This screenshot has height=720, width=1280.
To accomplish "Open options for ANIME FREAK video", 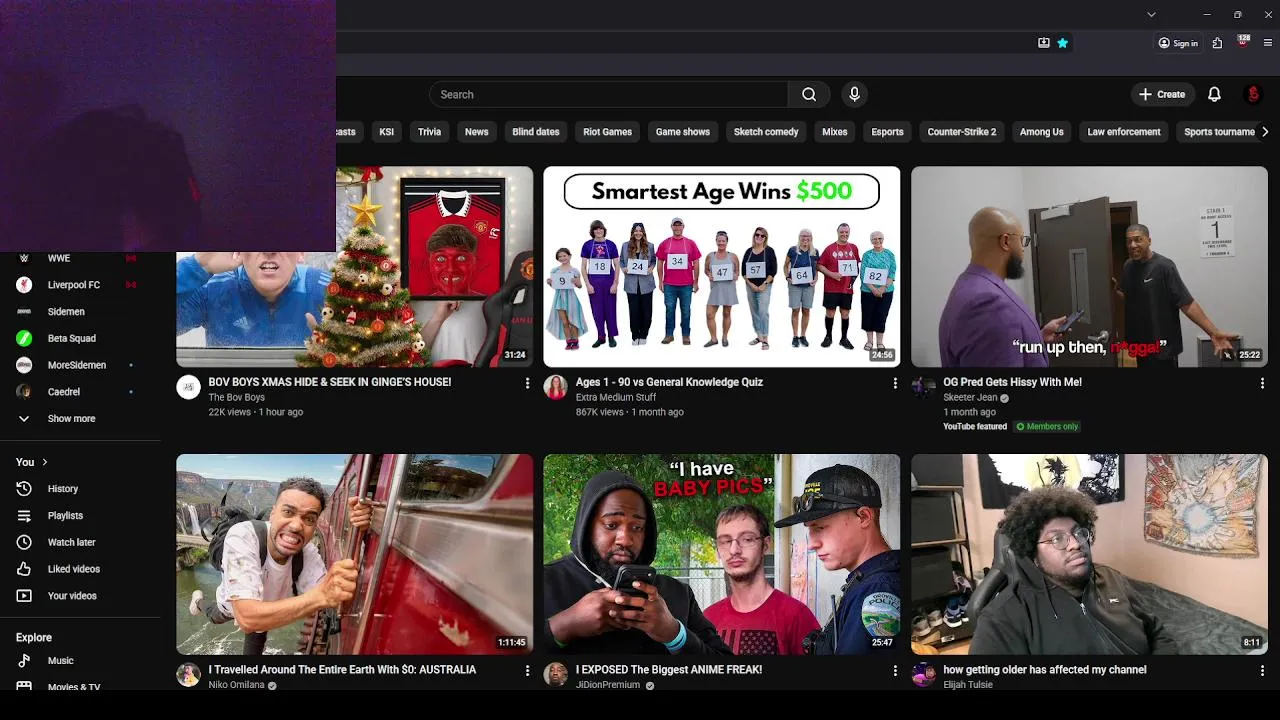I will click(895, 671).
